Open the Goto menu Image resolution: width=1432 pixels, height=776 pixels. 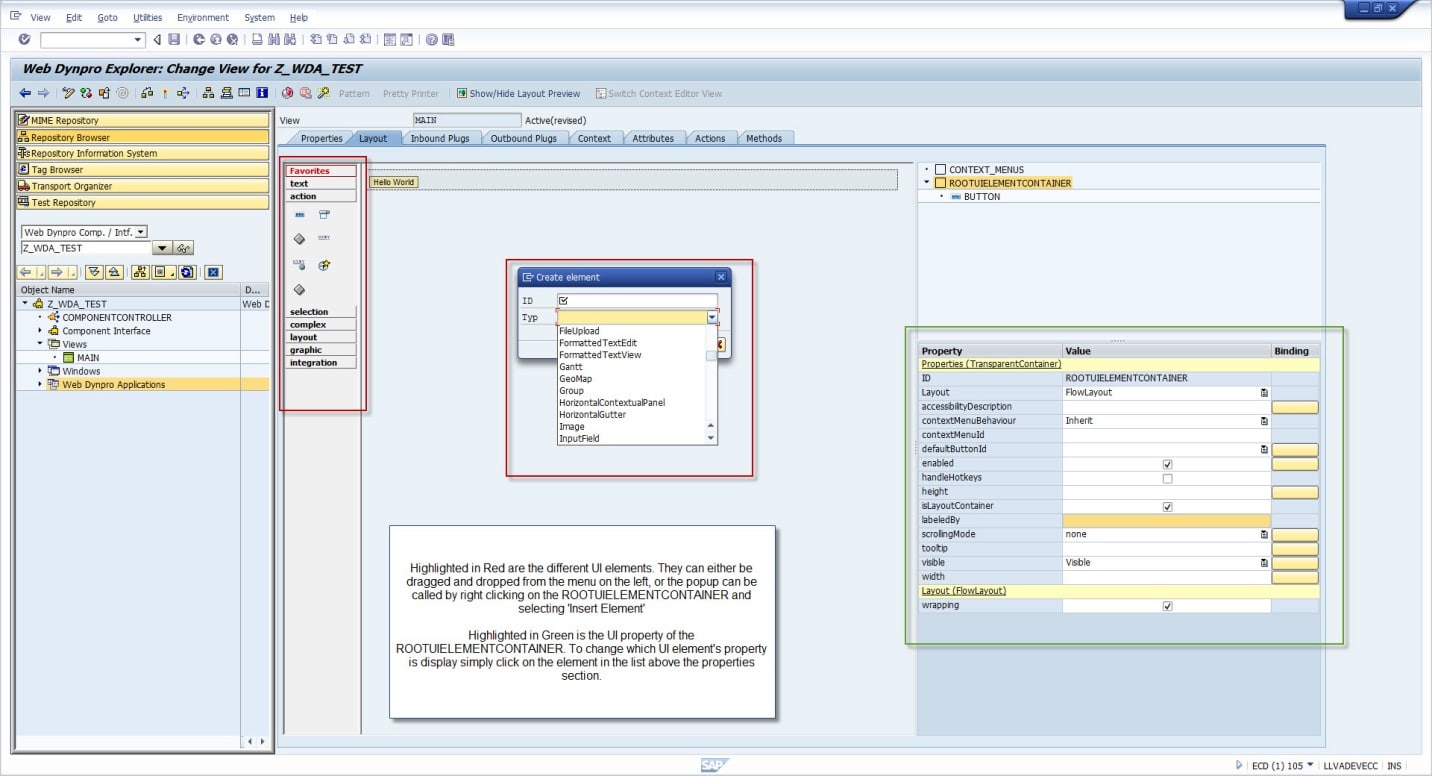pyautogui.click(x=107, y=18)
